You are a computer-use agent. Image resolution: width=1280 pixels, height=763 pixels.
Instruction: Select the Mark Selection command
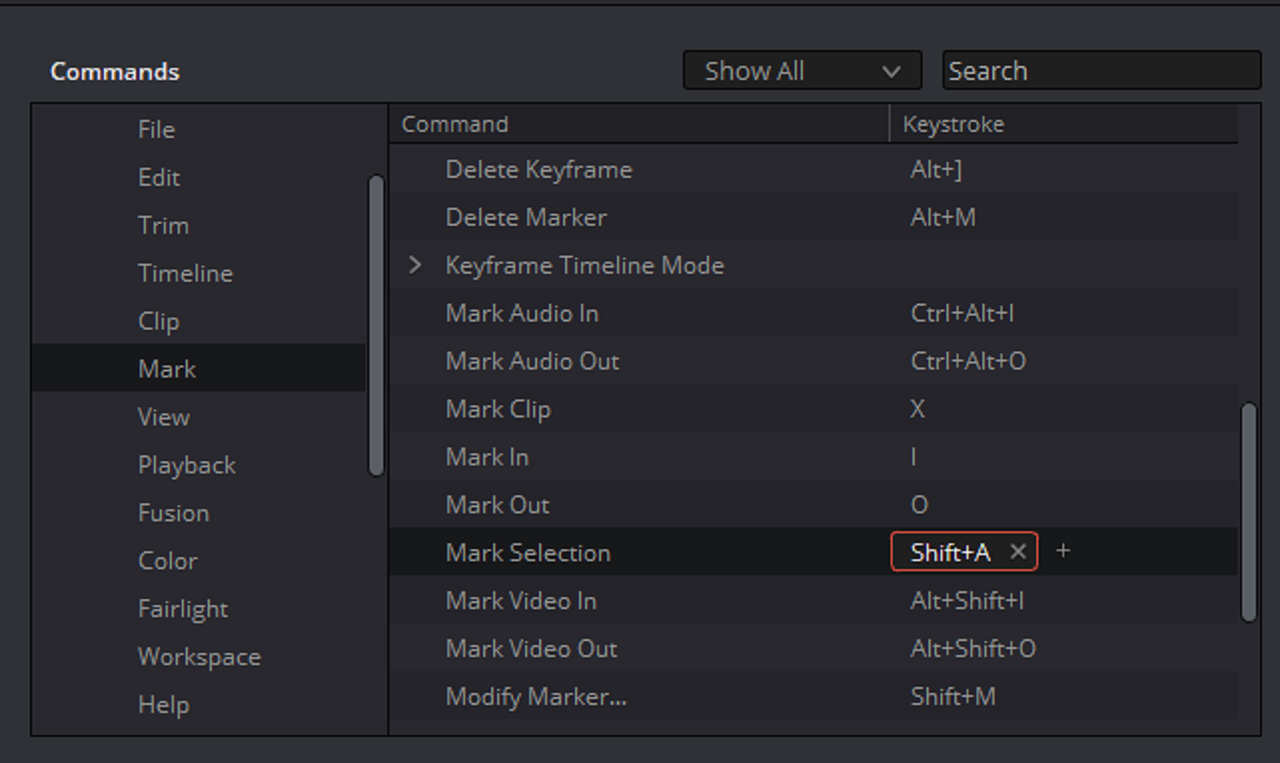[x=528, y=553]
